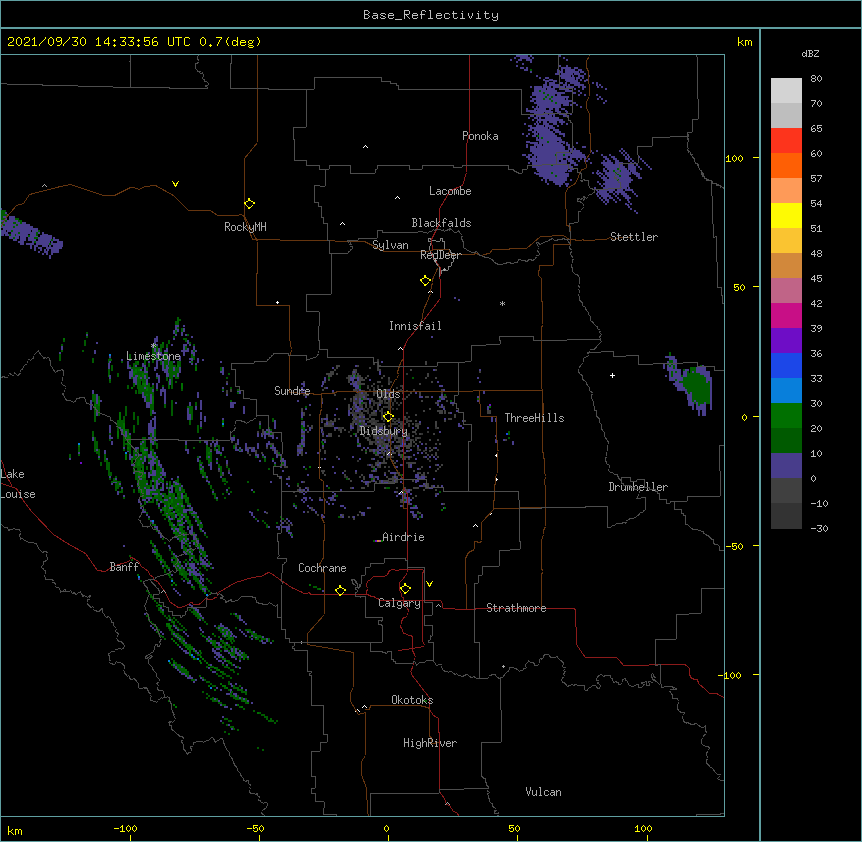Image resolution: width=862 pixels, height=842 pixels.
Task: Pick the dark orange 60-57 dBZ legend swatch
Action: coord(786,165)
